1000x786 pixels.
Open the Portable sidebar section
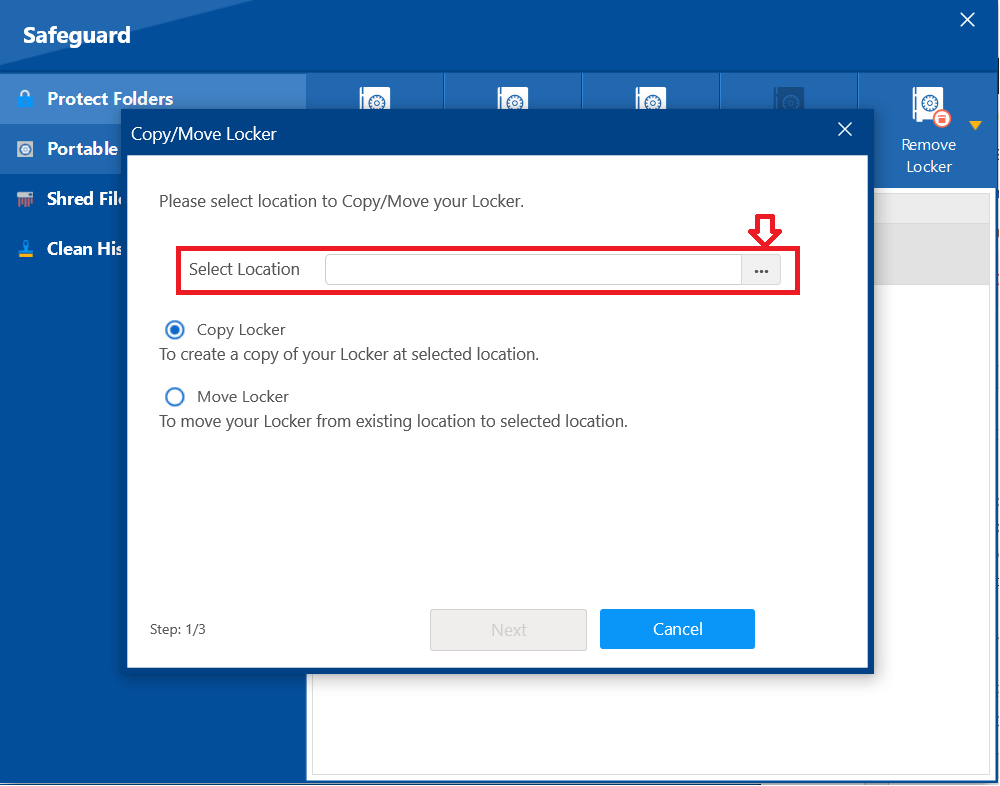coord(61,149)
